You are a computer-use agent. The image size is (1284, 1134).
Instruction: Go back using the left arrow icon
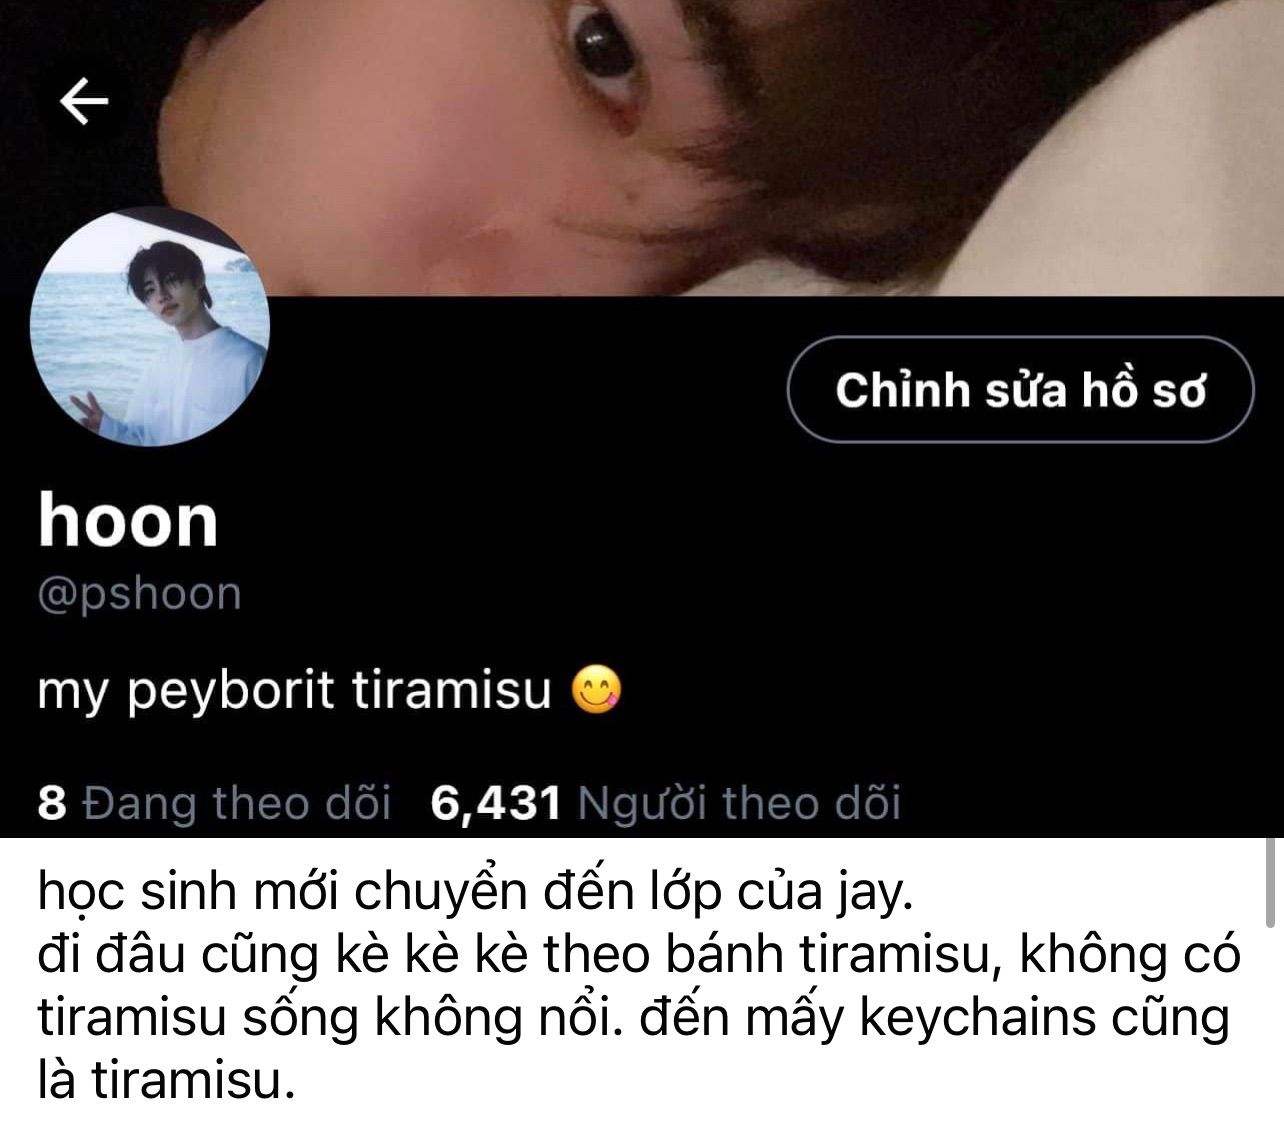84,101
